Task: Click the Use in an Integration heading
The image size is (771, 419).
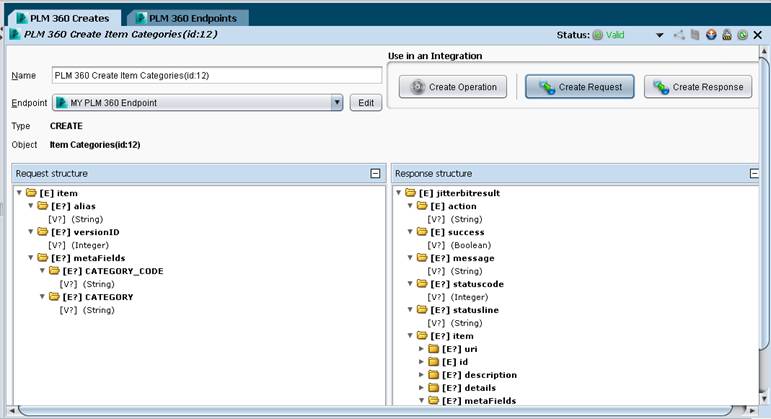Action: pyautogui.click(x=435, y=56)
